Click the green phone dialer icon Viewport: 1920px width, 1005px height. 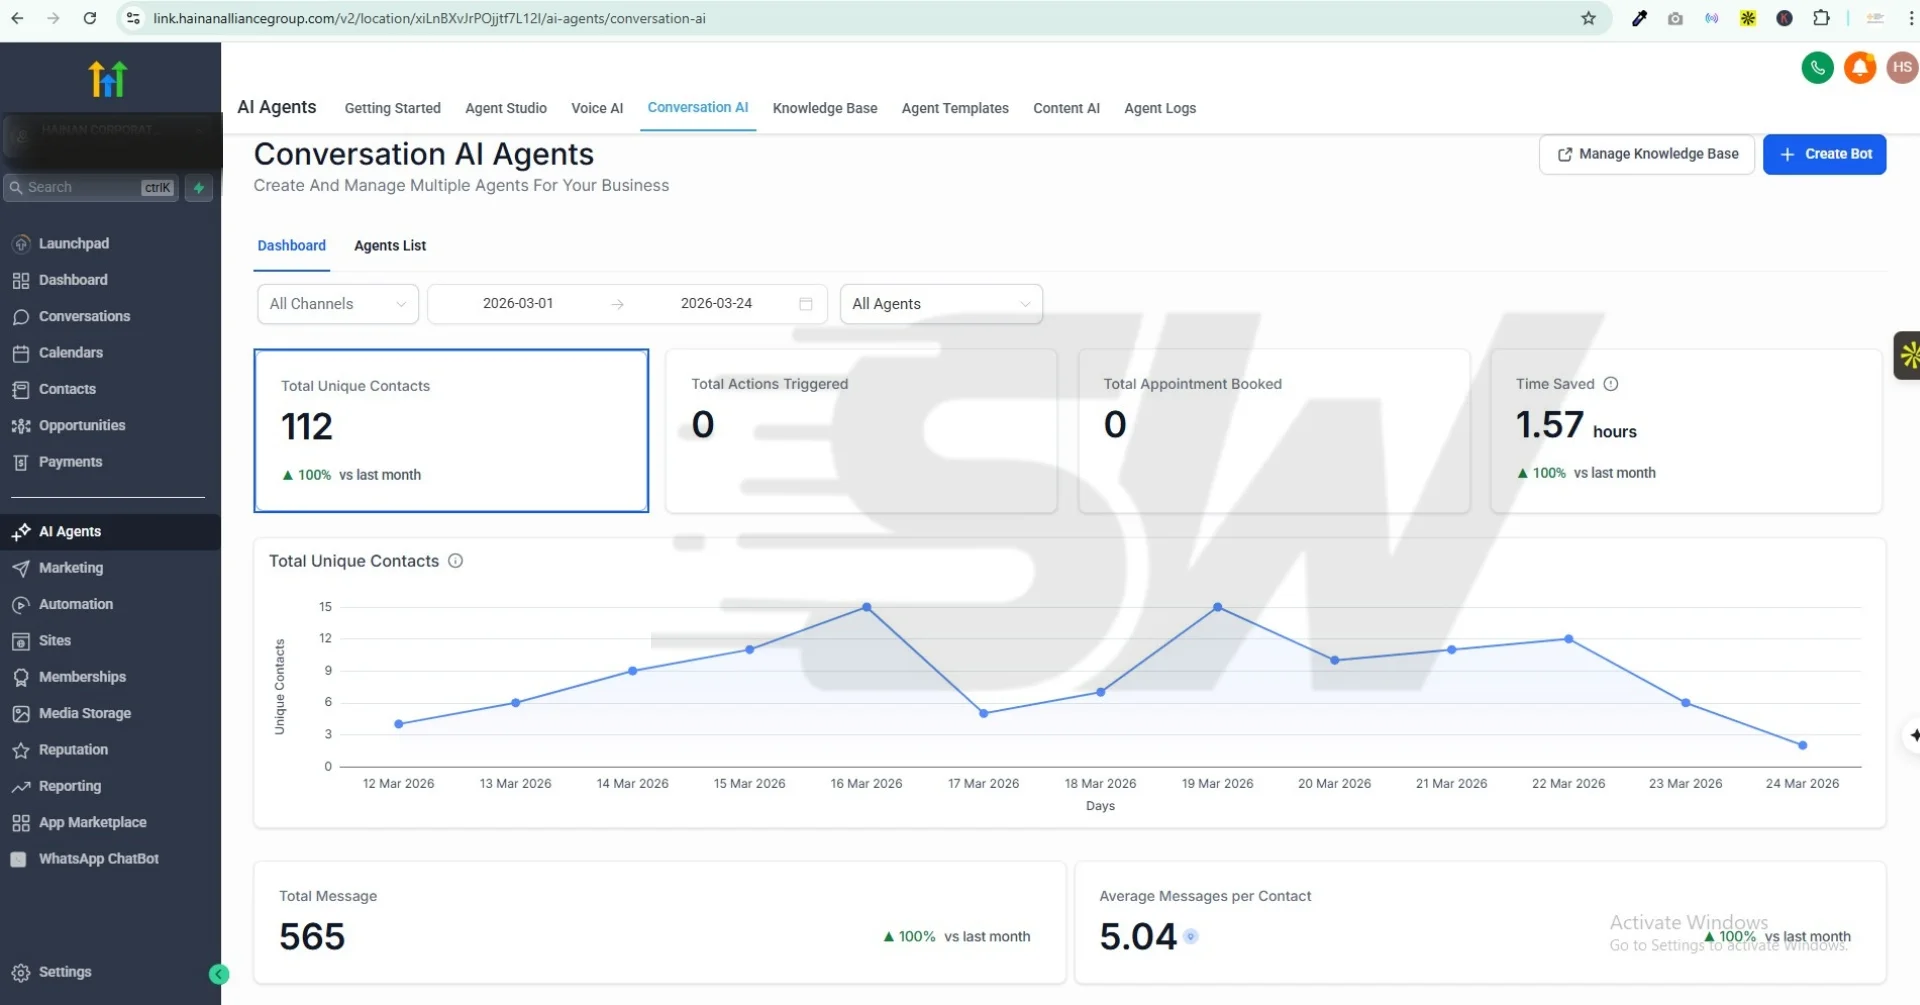pyautogui.click(x=1817, y=68)
